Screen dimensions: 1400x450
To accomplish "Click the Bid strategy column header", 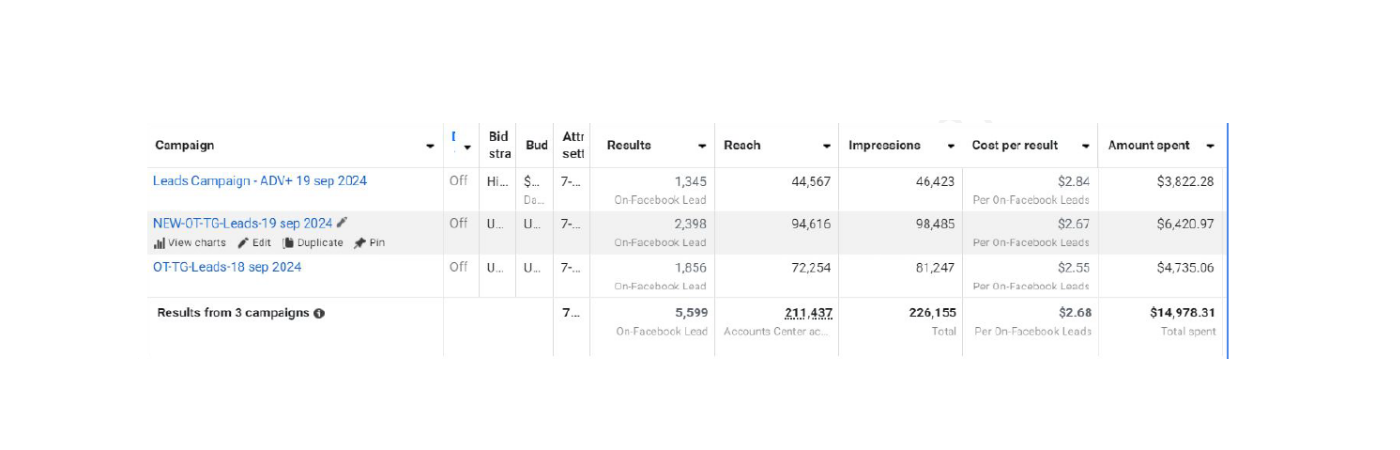I will 499,145.
